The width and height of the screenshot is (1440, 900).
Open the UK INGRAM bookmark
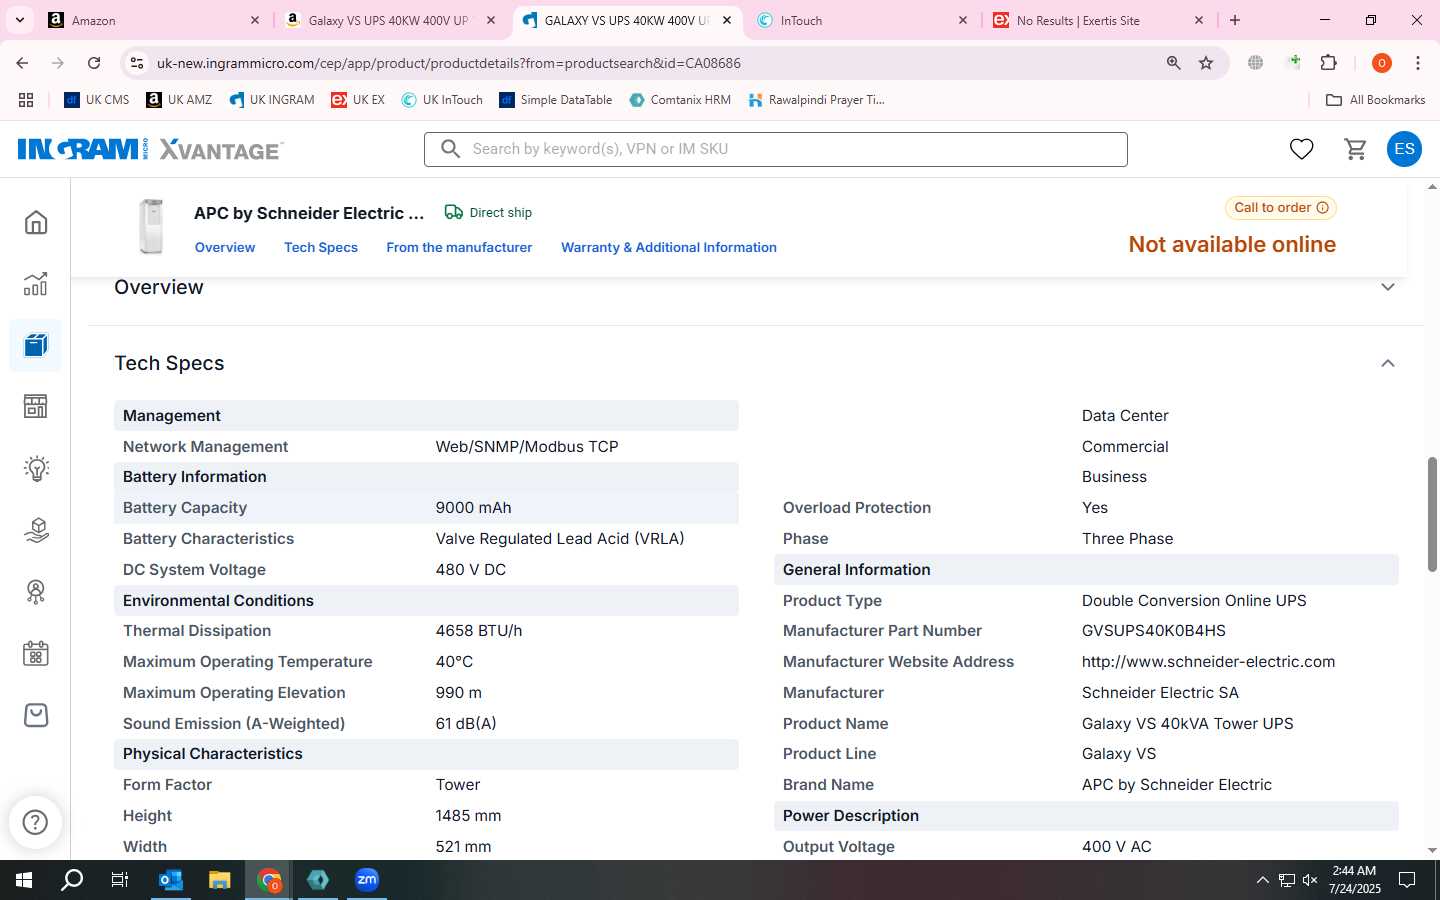[x=272, y=100]
